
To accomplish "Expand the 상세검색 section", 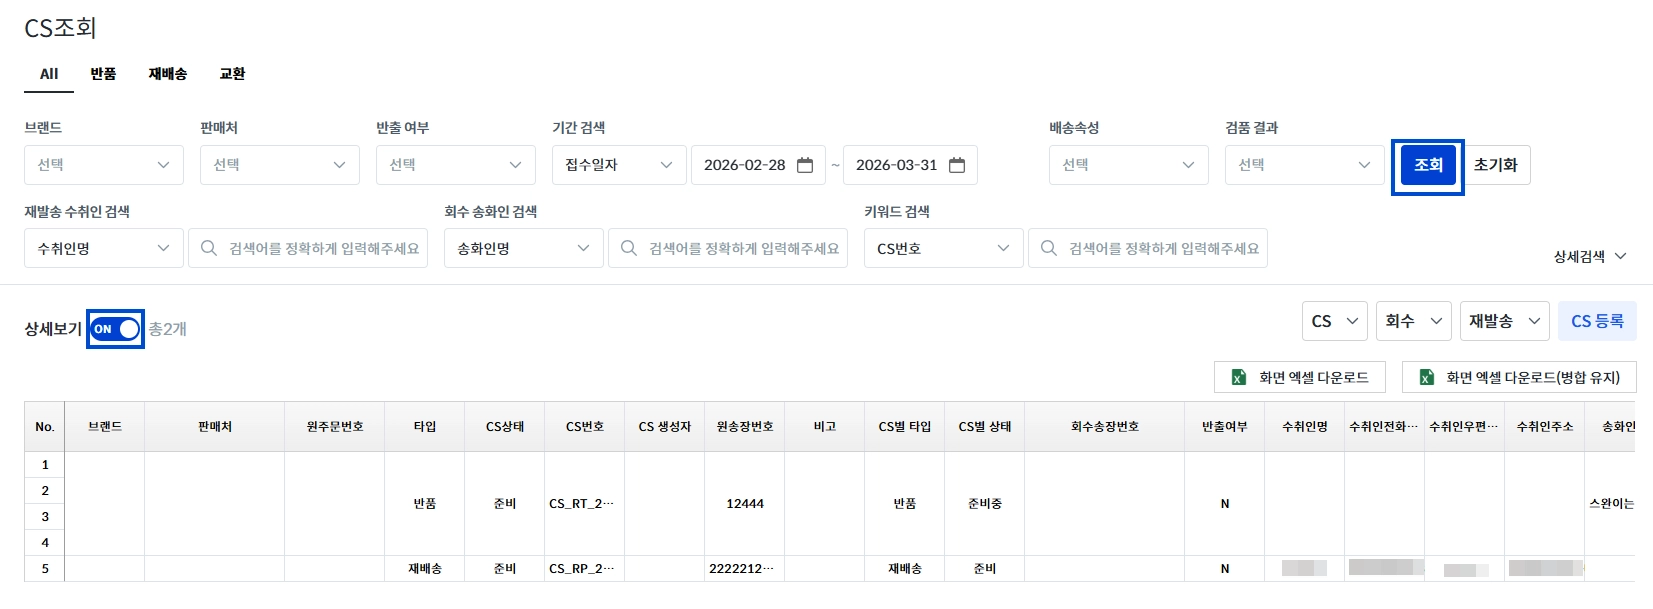I will 1589,257.
